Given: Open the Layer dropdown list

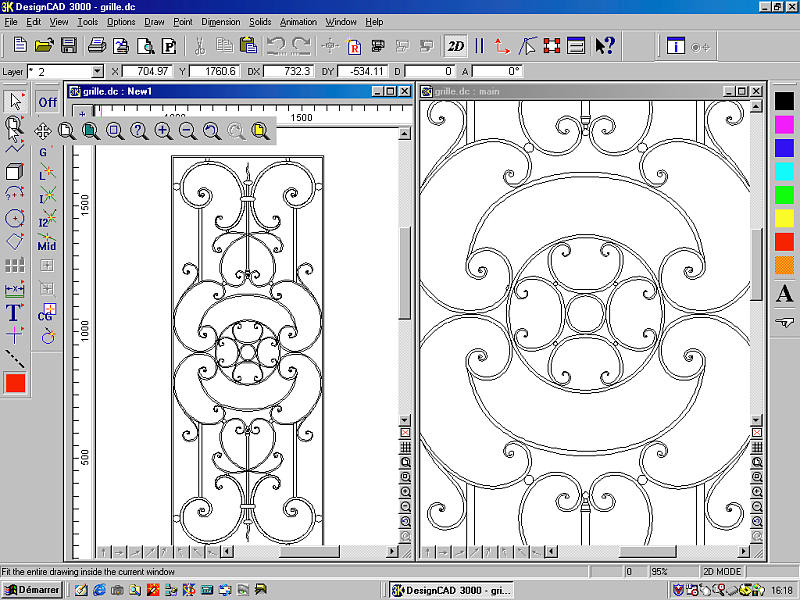Looking at the screenshot, I should tap(97, 71).
